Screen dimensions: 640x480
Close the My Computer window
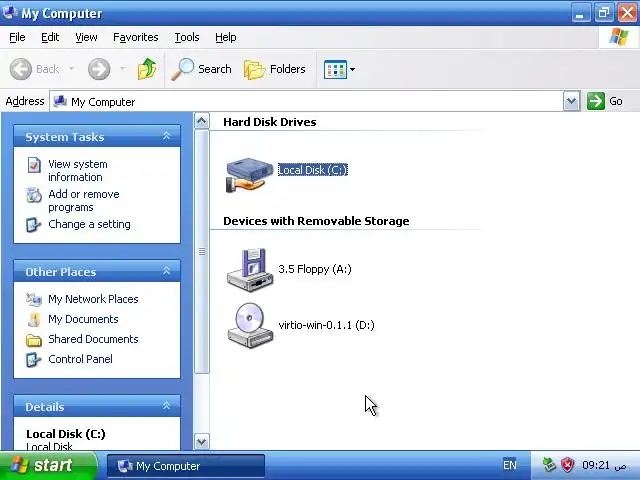point(627,13)
